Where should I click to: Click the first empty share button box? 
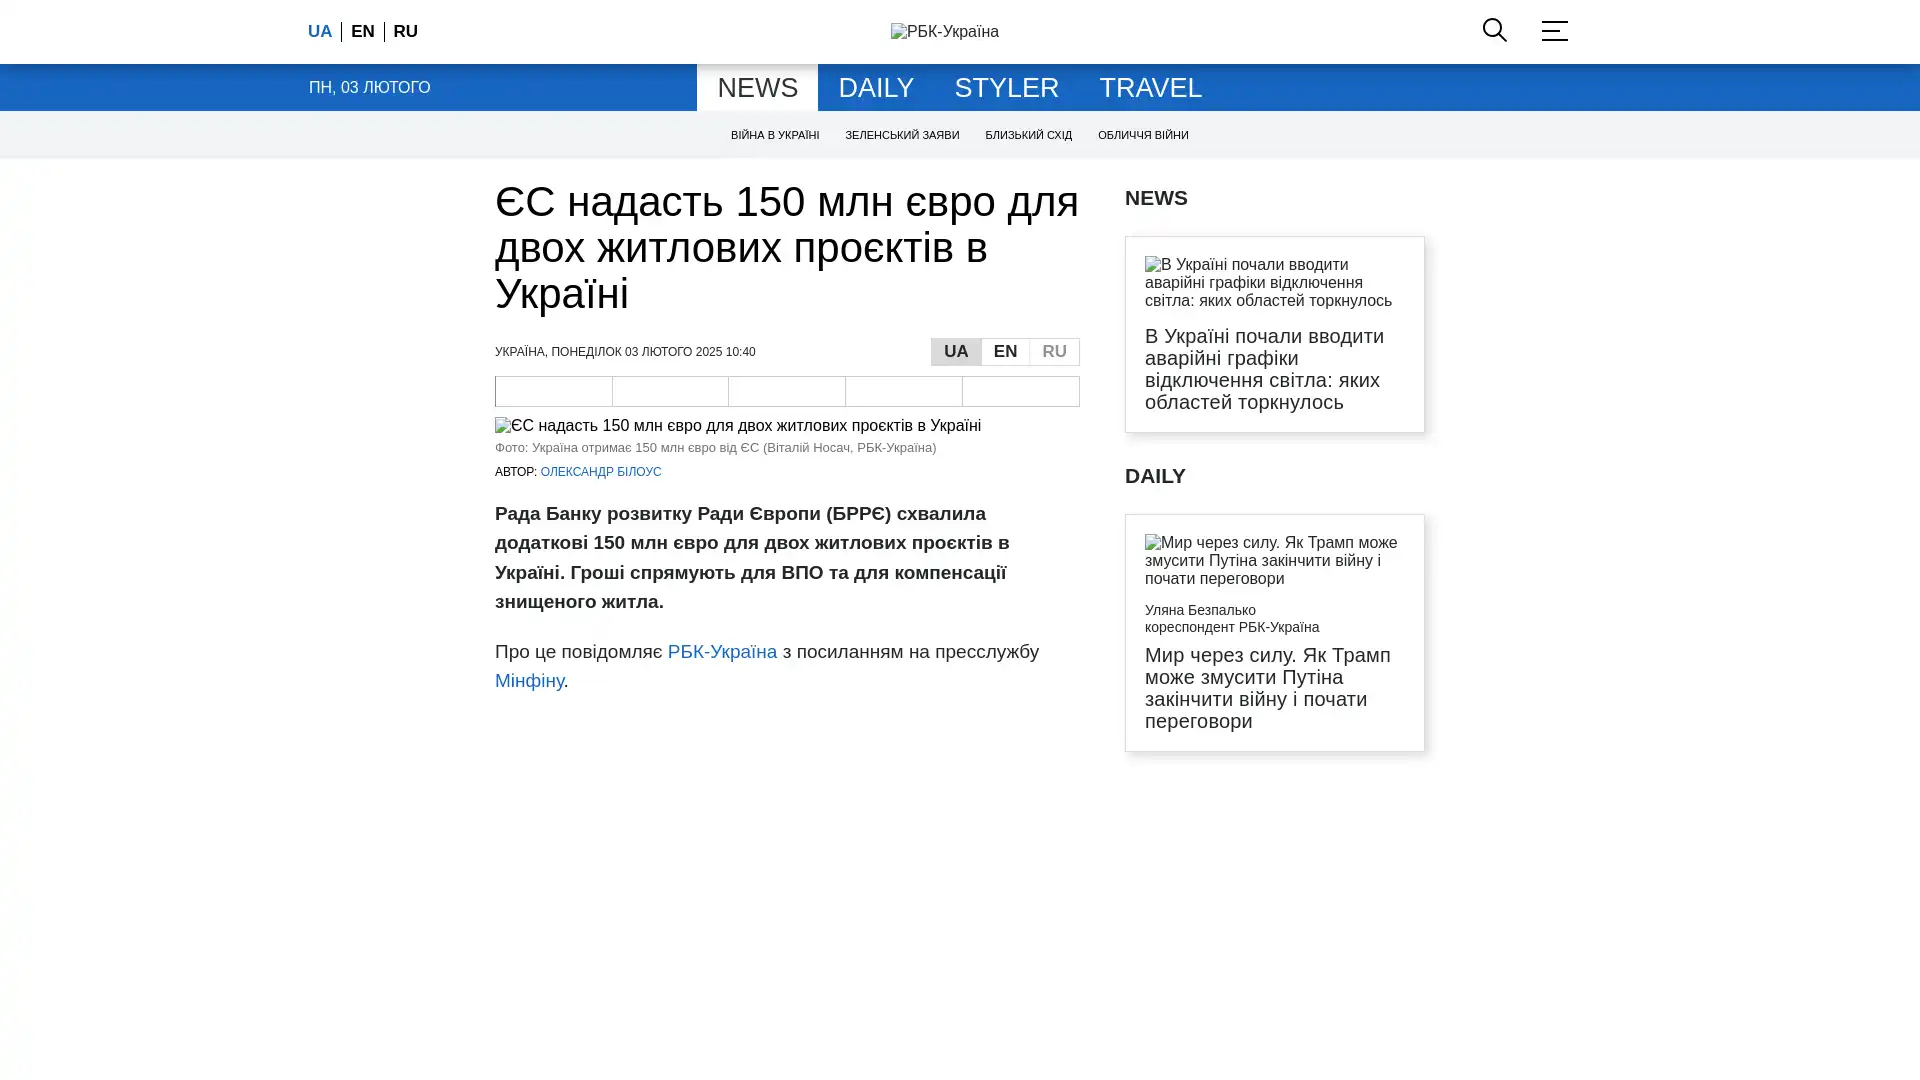(553, 391)
